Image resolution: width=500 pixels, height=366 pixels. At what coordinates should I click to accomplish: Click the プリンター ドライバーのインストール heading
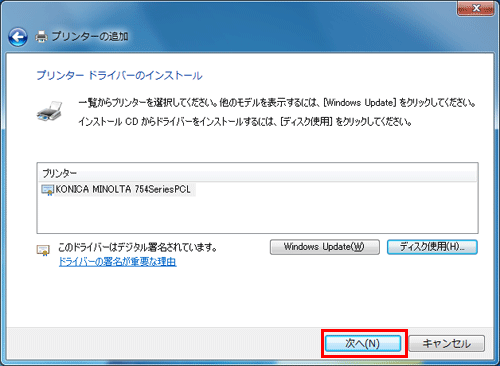[x=119, y=76]
